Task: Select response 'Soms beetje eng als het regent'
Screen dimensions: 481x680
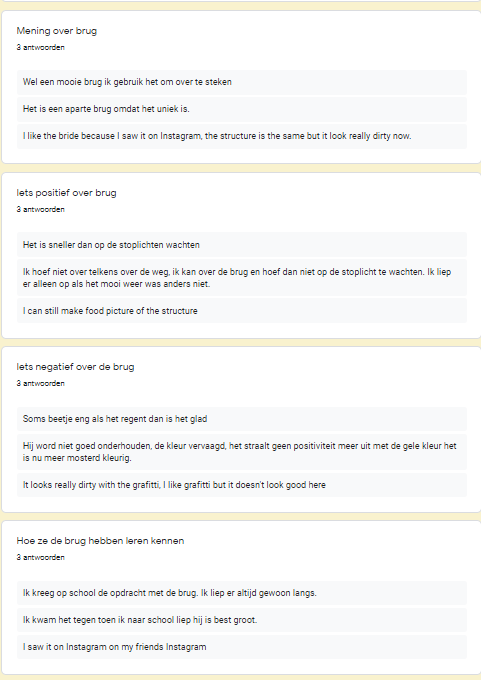Action: click(242, 418)
